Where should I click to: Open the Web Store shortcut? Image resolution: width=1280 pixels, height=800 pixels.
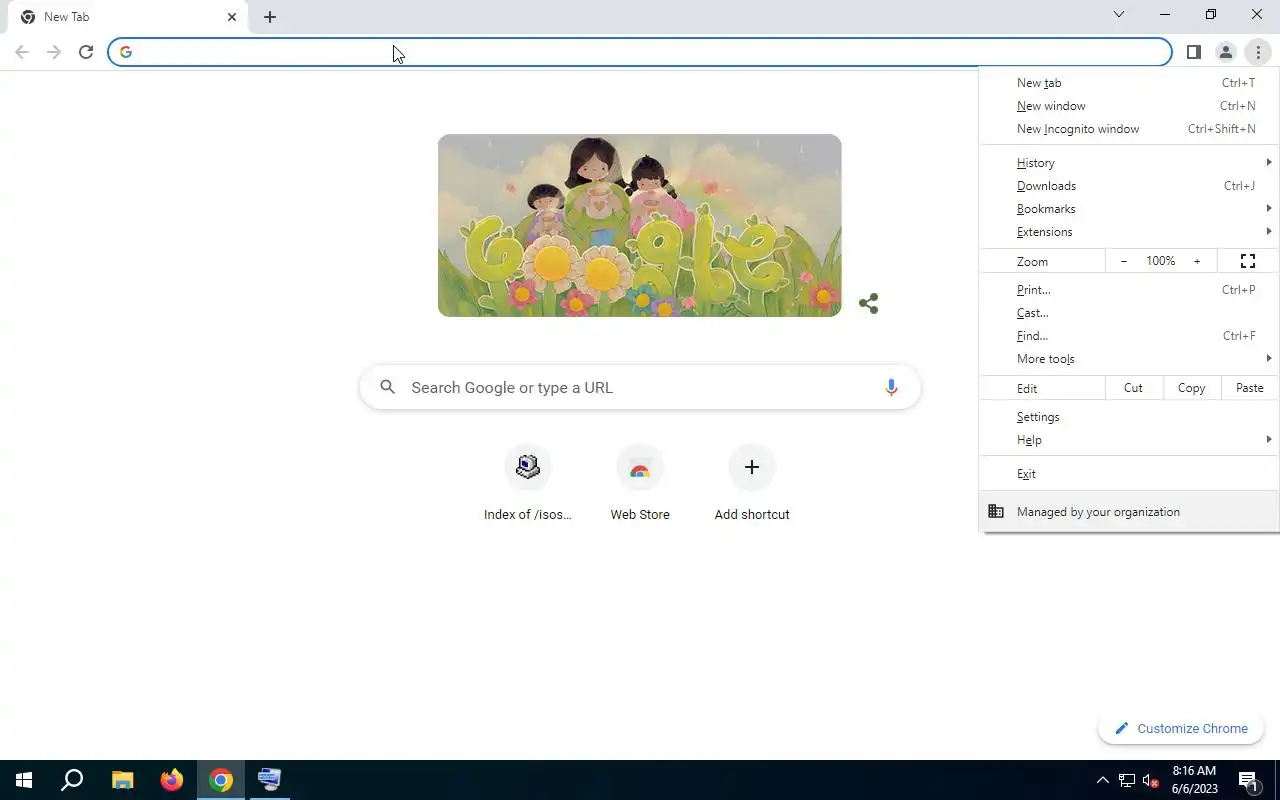point(640,484)
